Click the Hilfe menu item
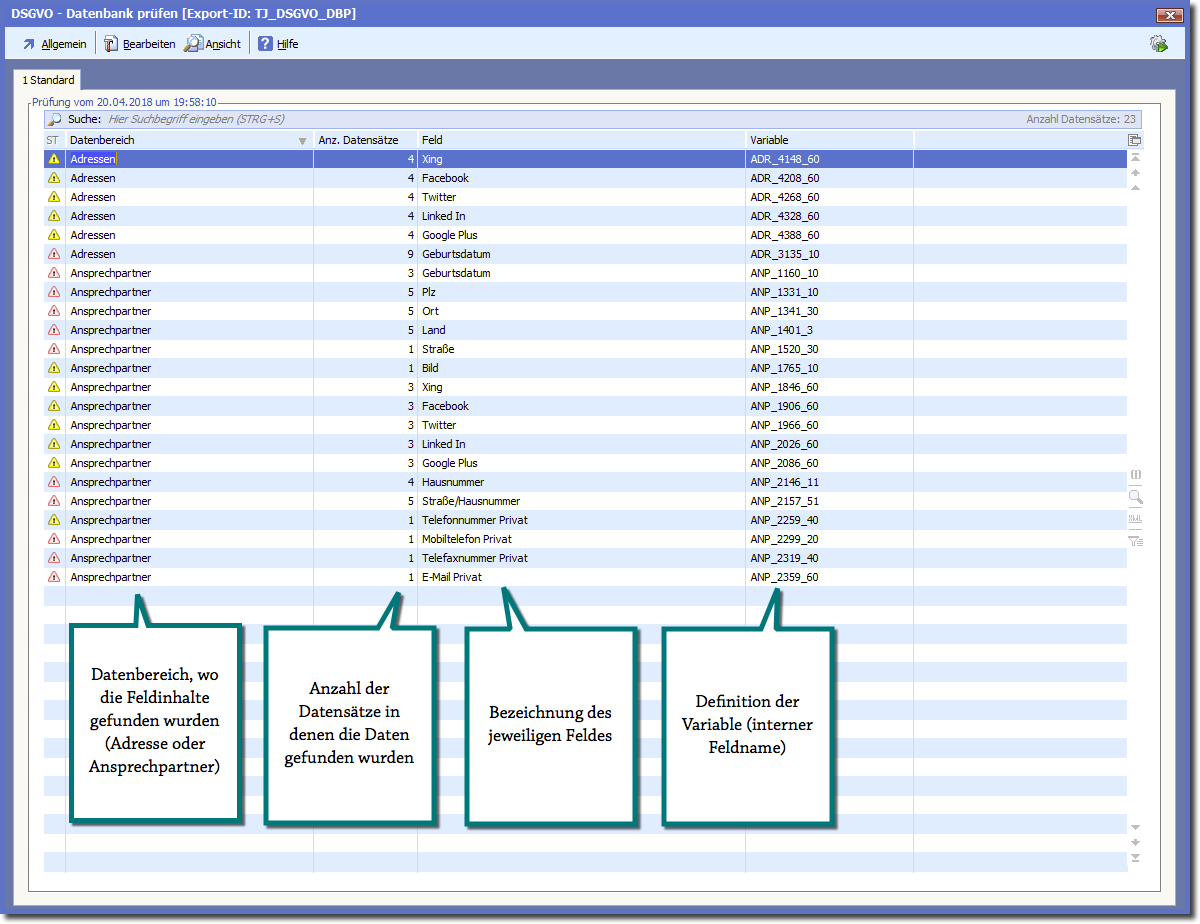 tap(278, 44)
